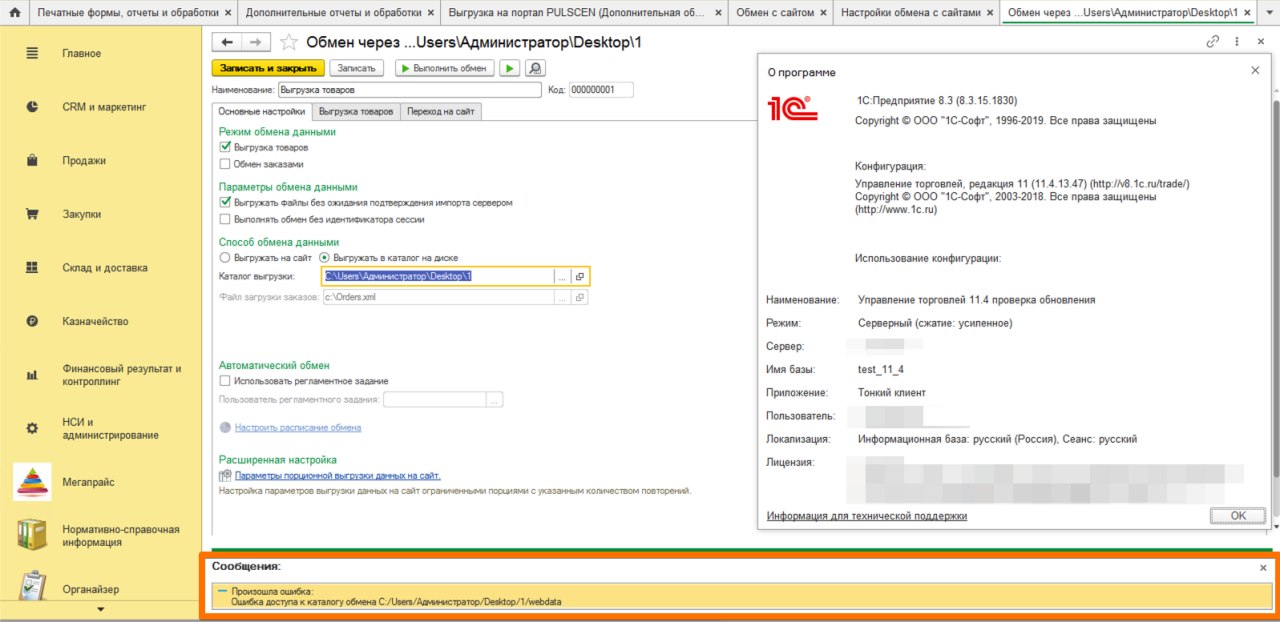Viewport: 1280px width, 622px height.
Task: Open Файл загрузки заказов ellipsis chooser
Action: (x=562, y=297)
